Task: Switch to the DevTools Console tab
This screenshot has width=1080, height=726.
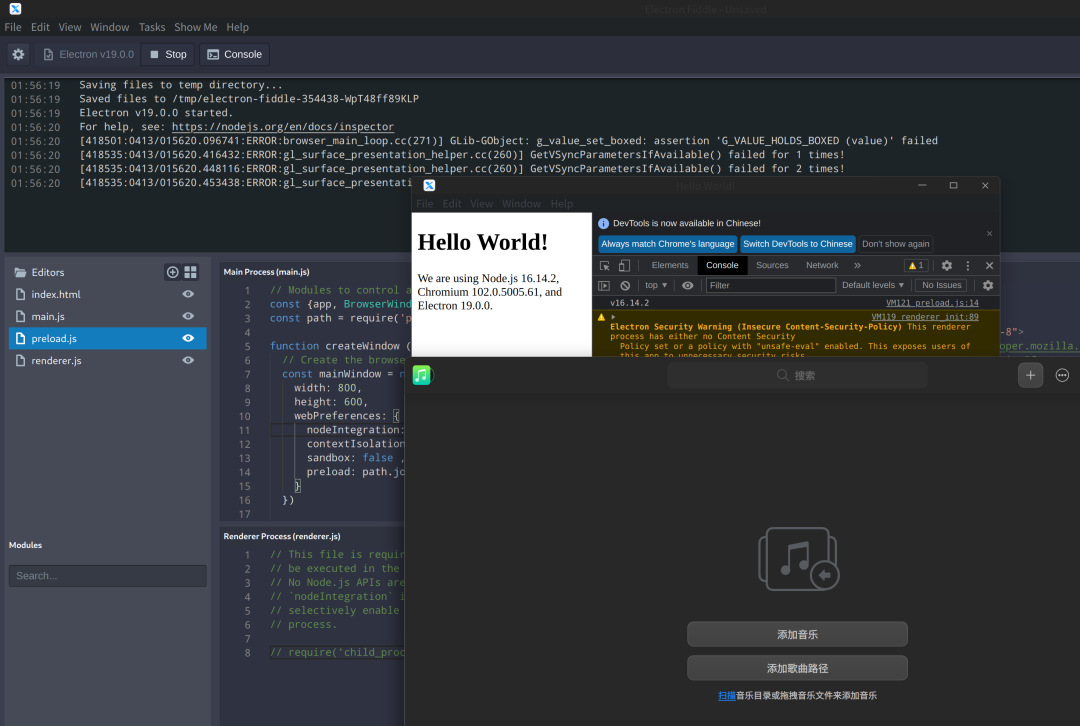Action: click(722, 265)
